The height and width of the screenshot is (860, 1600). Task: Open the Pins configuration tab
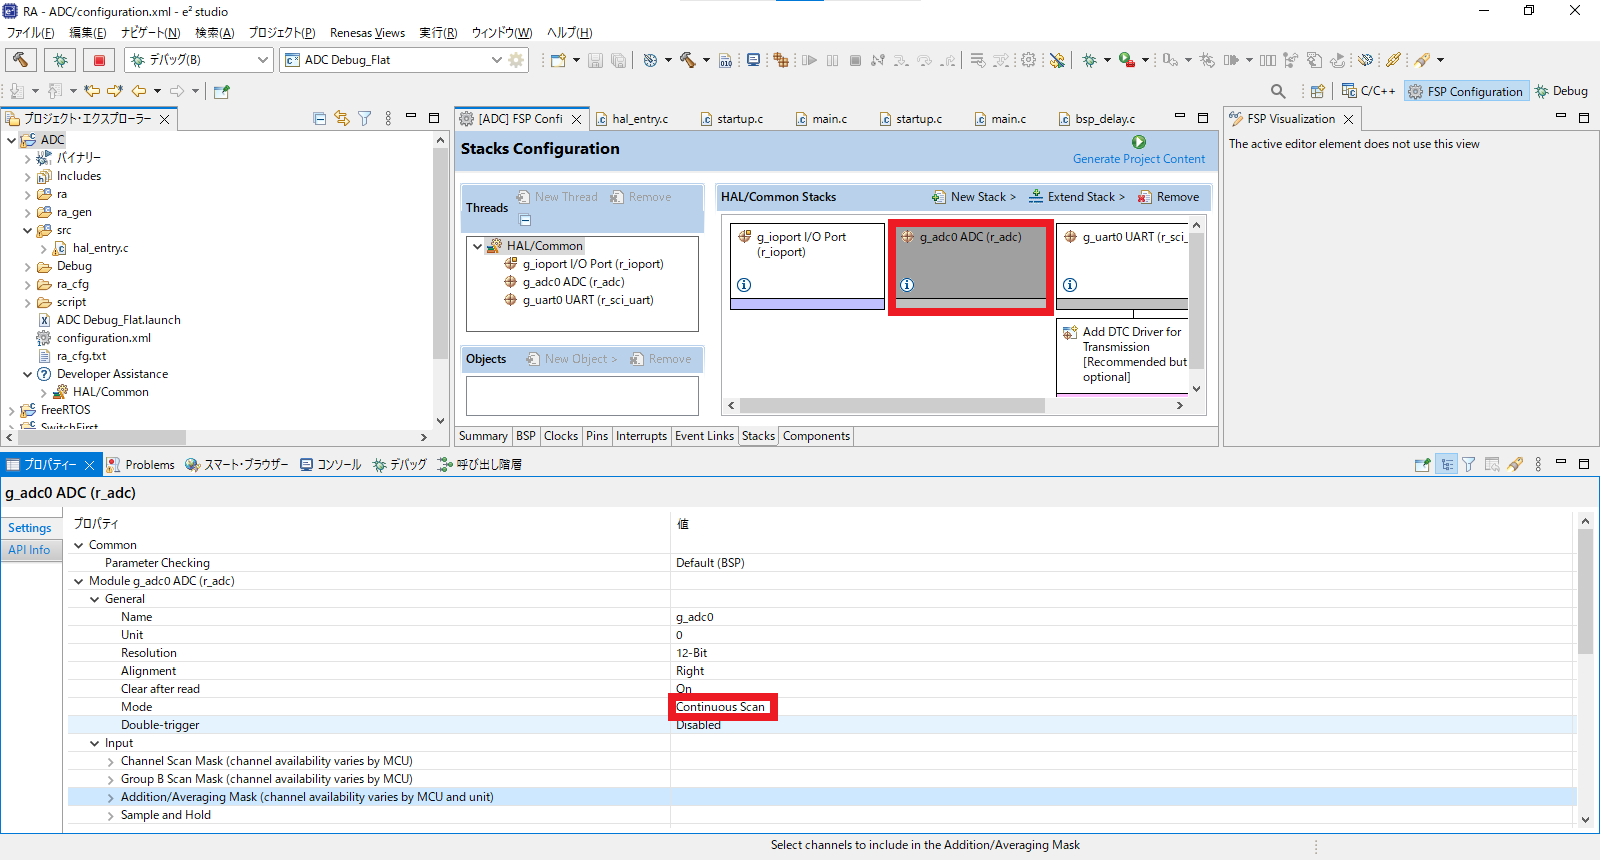[x=597, y=436]
